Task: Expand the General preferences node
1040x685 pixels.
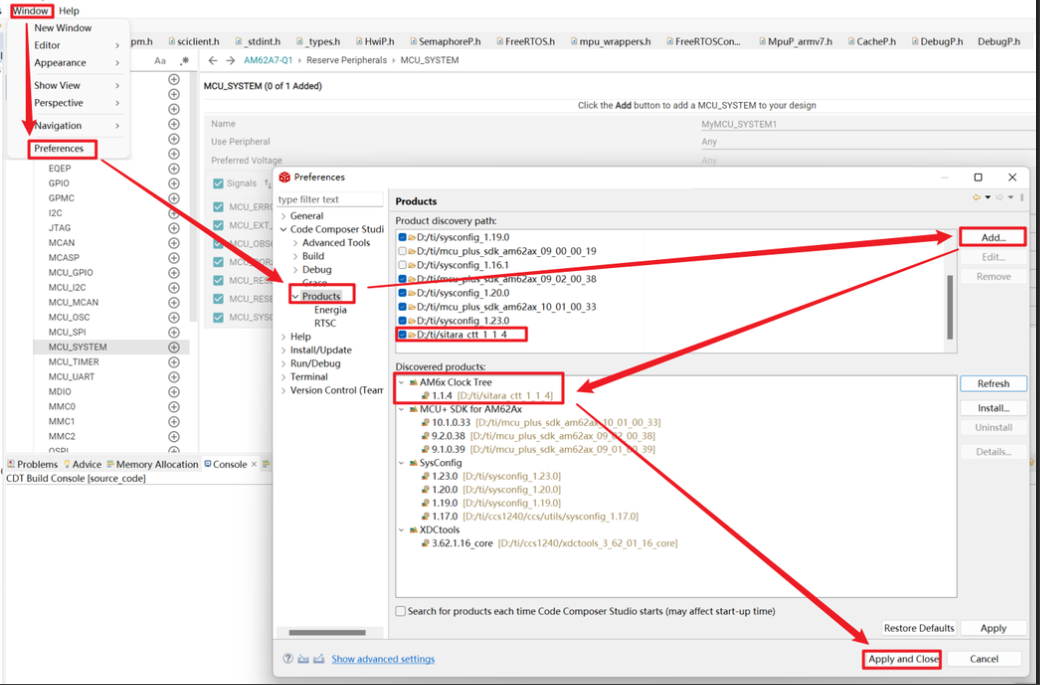Action: pyautogui.click(x=284, y=216)
